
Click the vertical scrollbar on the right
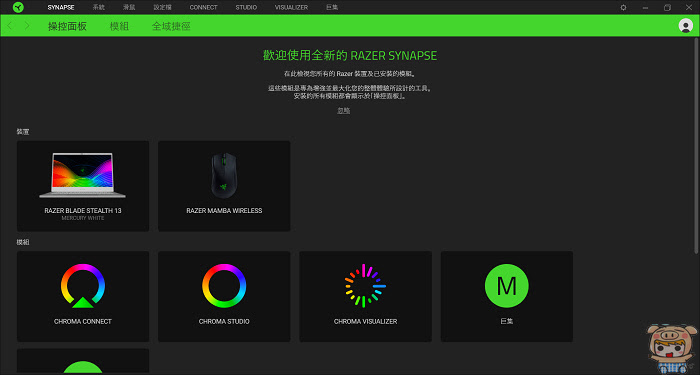[x=697, y=146]
